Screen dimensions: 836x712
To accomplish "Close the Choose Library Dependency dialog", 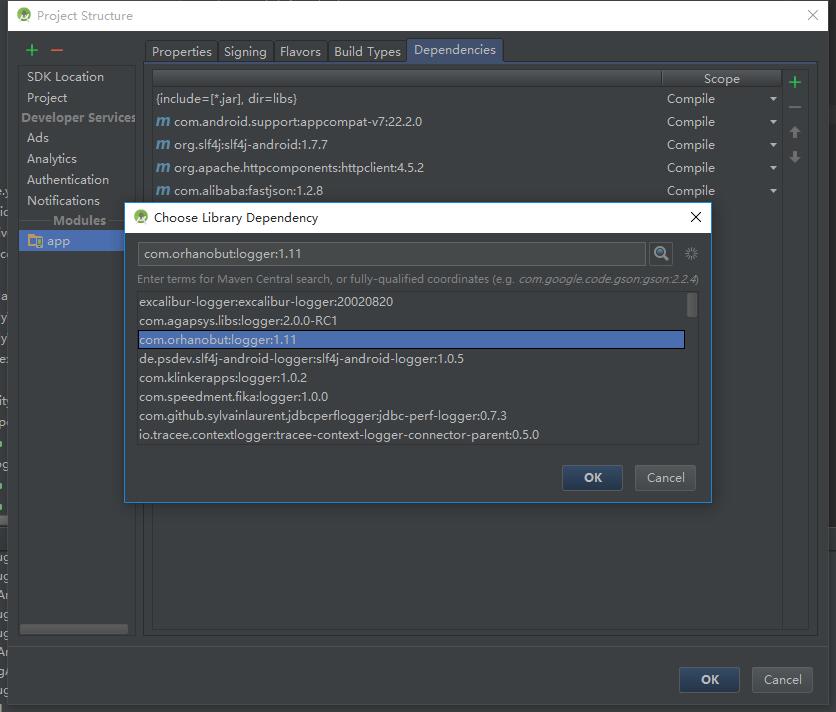I will [x=696, y=217].
